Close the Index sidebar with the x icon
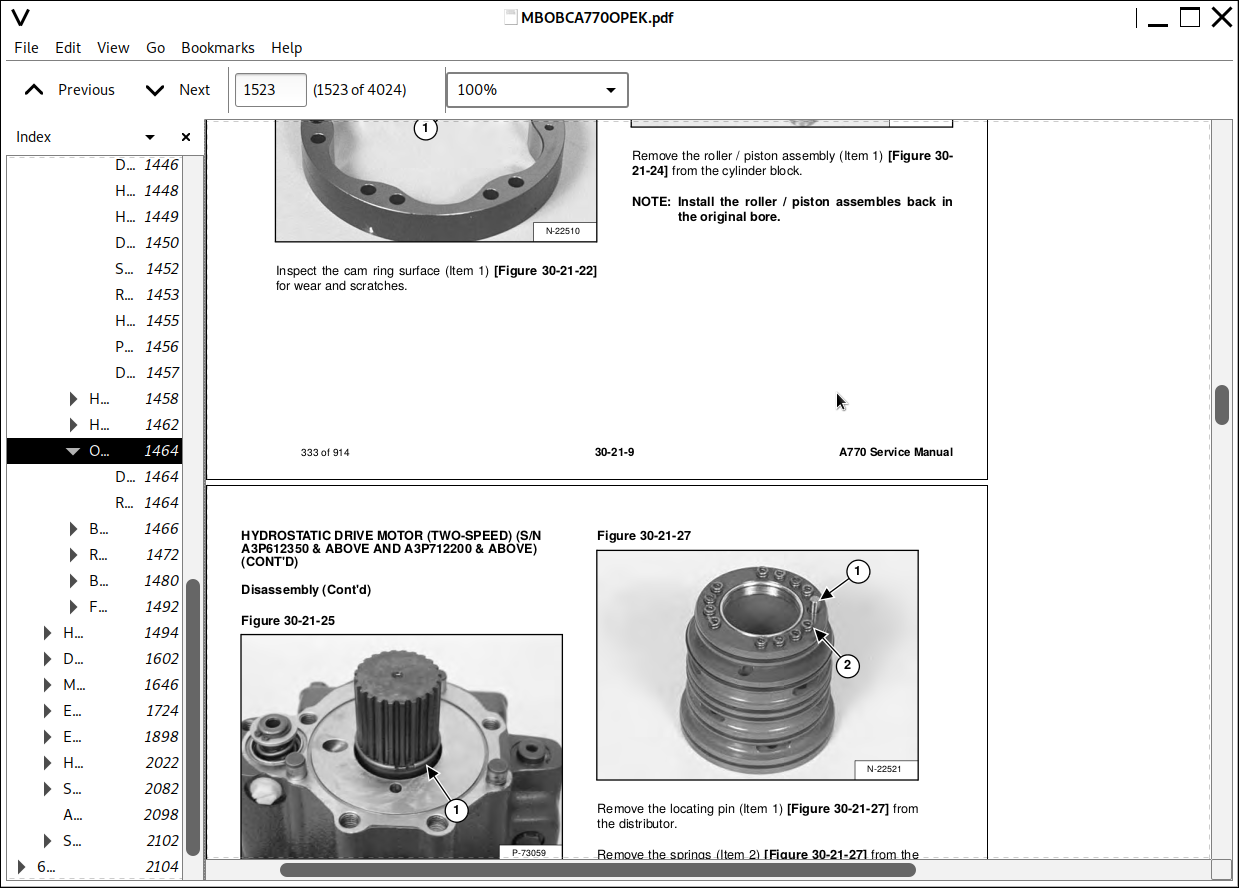Screen dimensions: 1239x888 185,137
